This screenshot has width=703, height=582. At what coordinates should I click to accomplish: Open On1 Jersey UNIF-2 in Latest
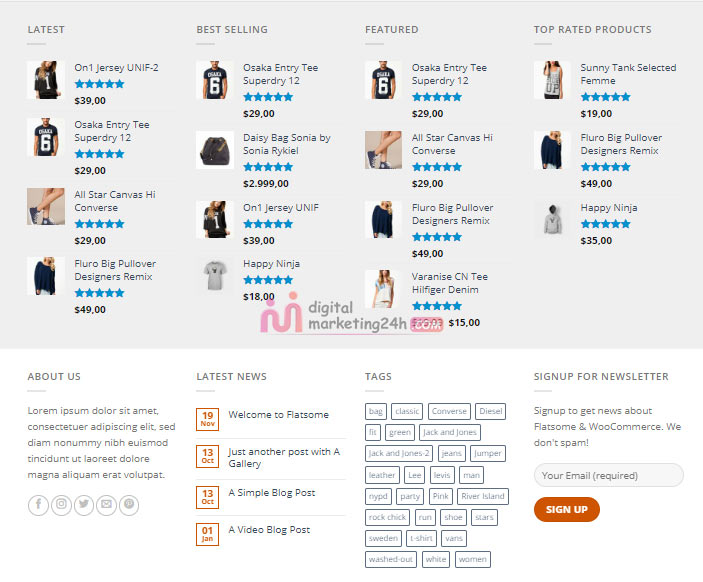point(116,68)
